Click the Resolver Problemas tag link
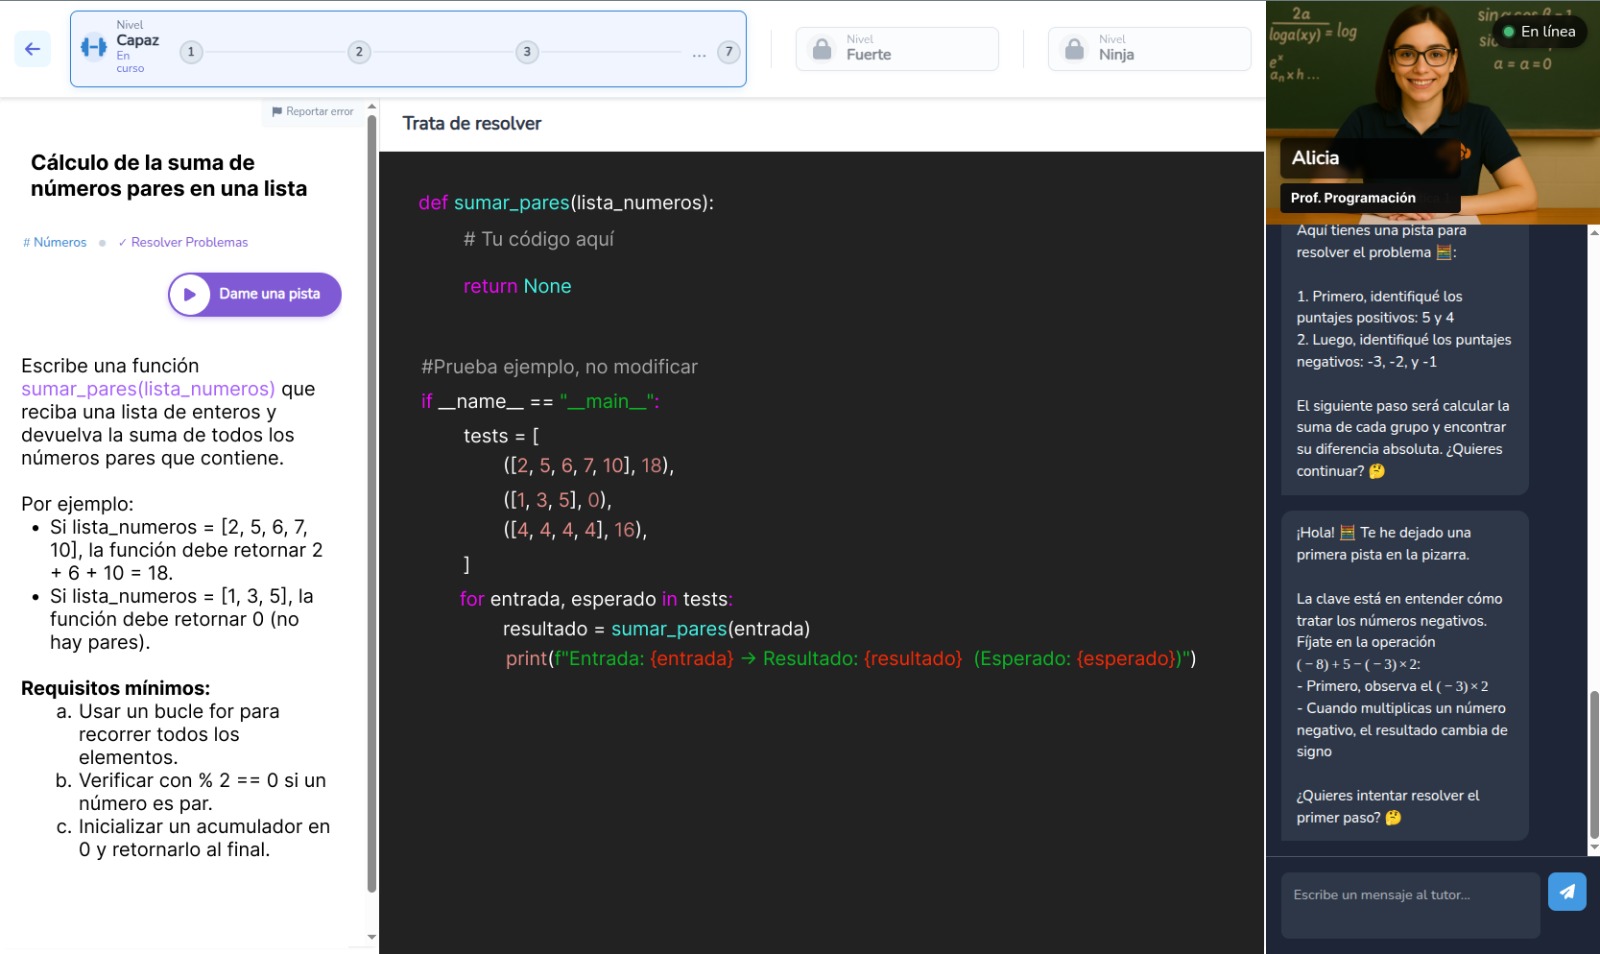Screen dimensions: 1600x954 (183, 242)
